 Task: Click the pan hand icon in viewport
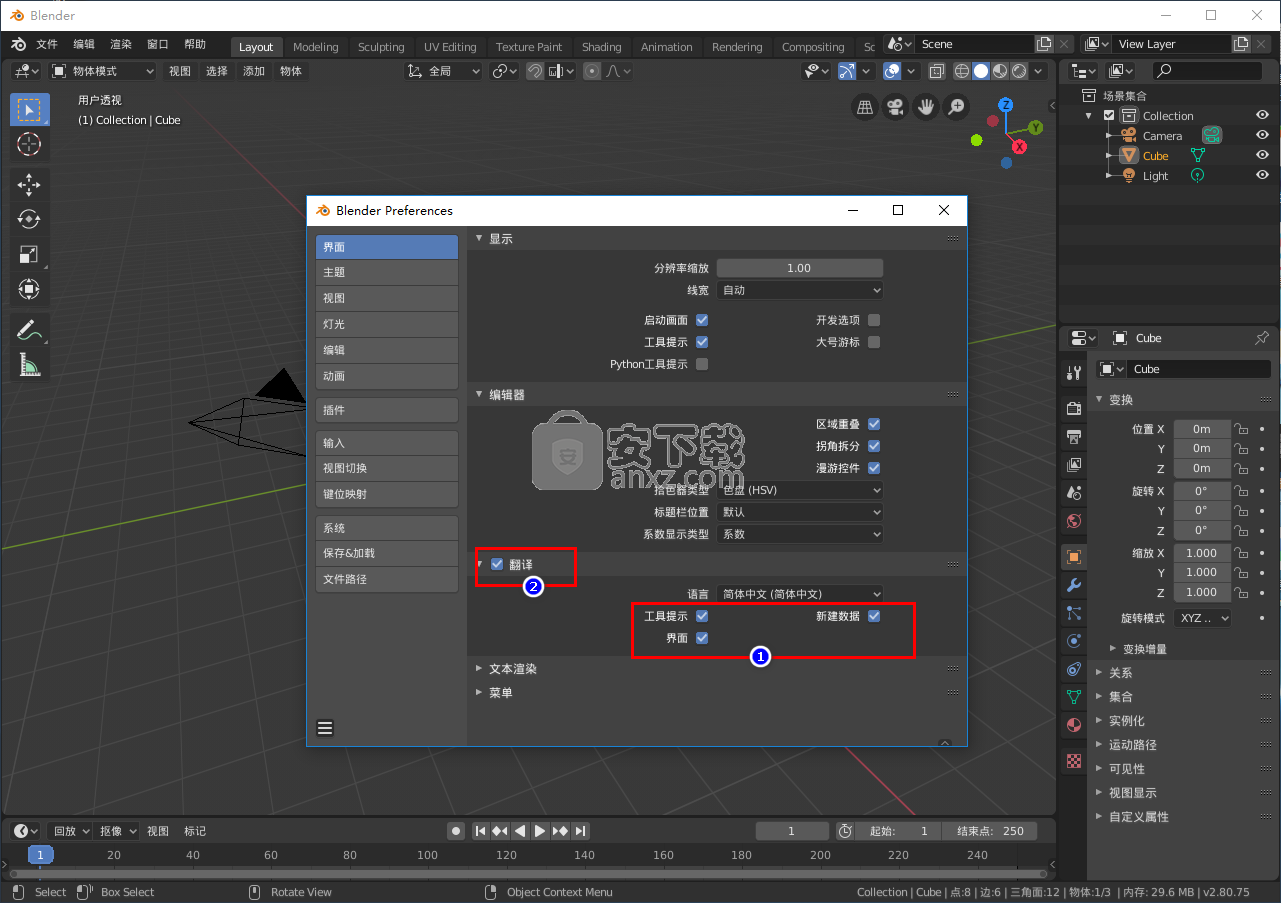click(x=926, y=106)
